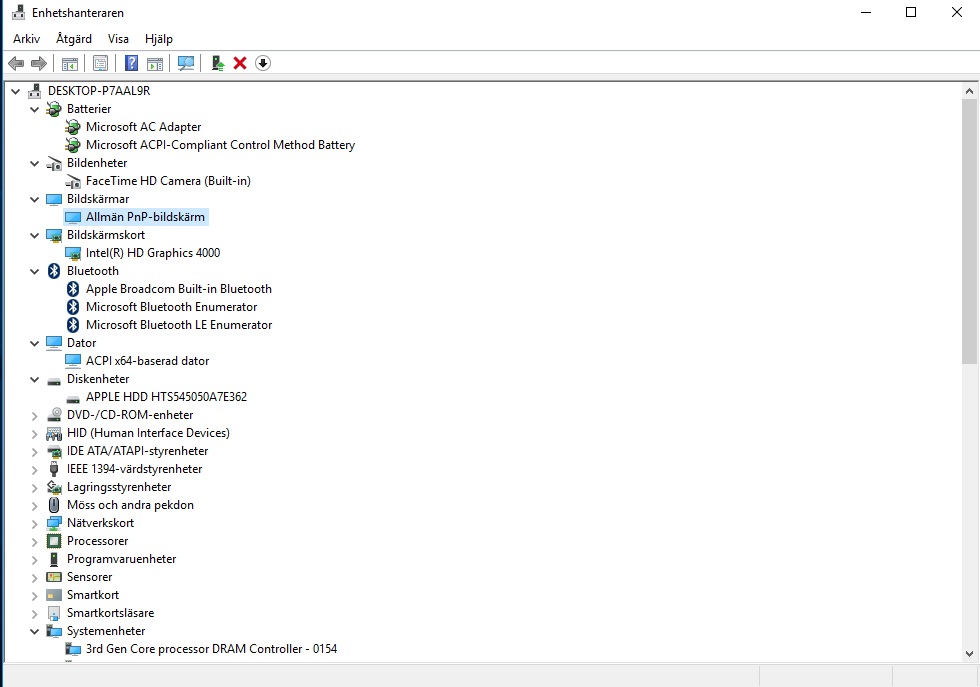The image size is (980, 687).
Task: Click the Update driver toolbar icon
Action: 218,63
